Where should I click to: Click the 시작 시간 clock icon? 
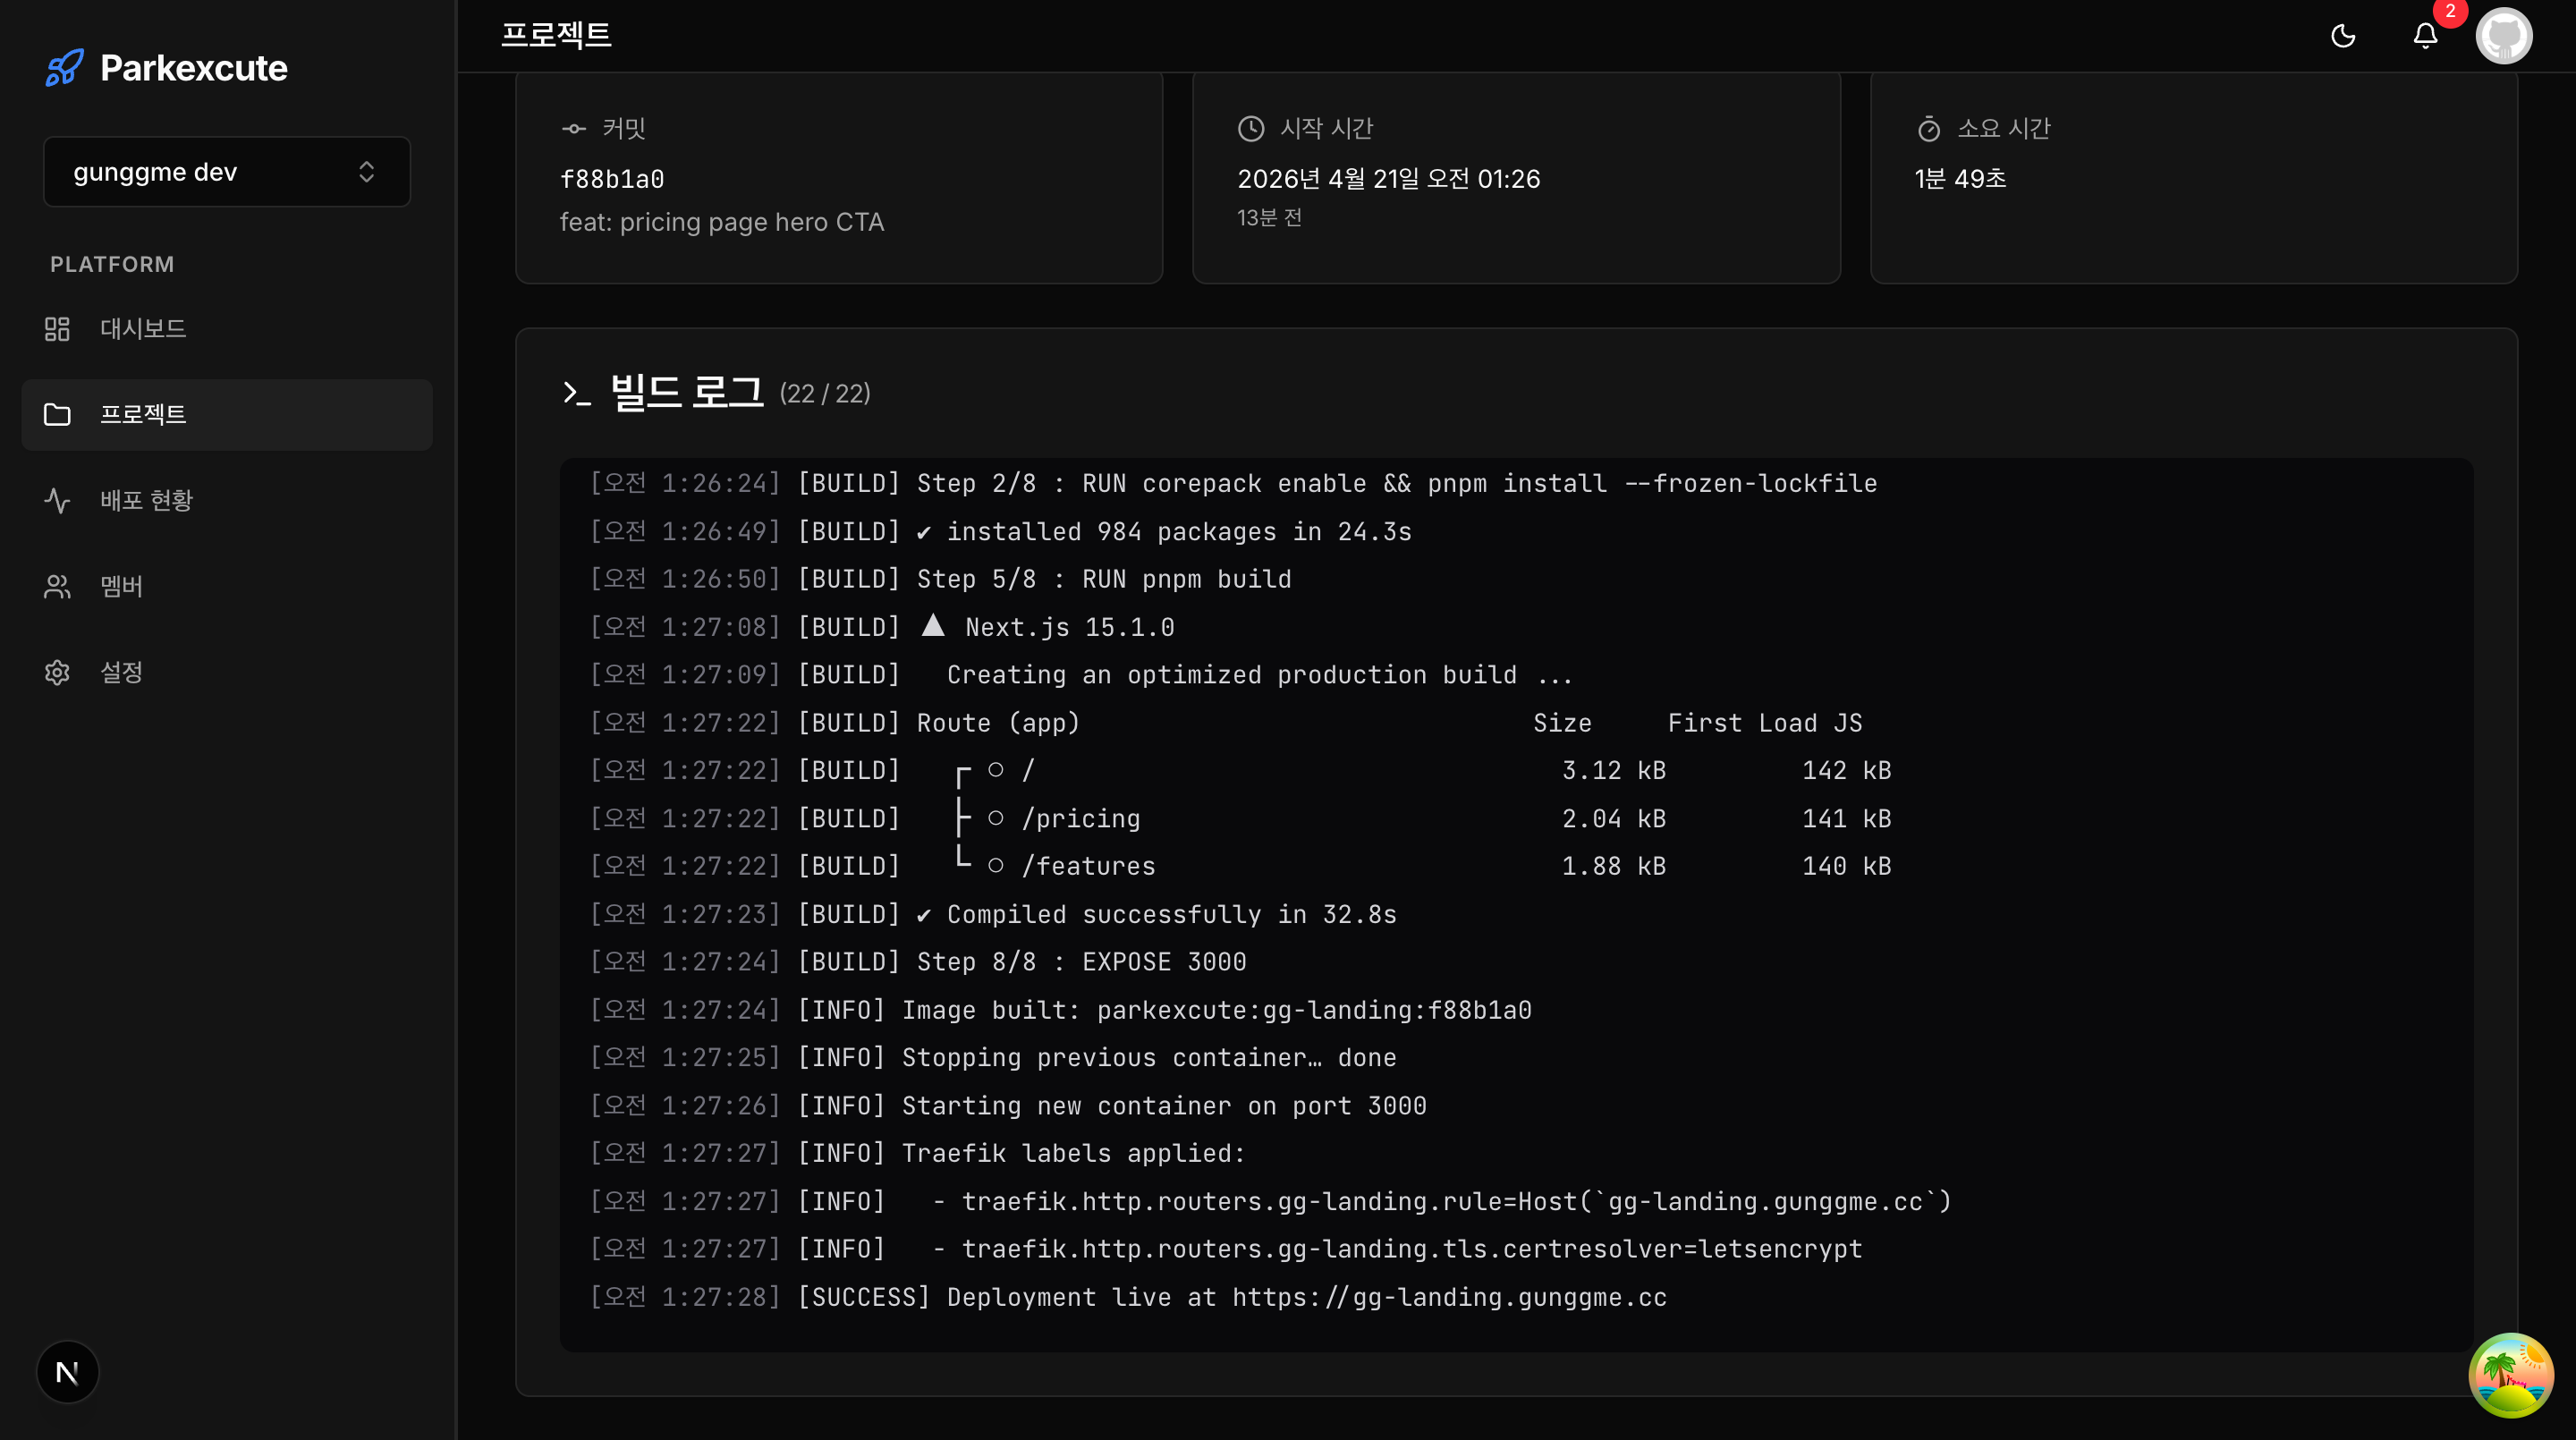(1251, 128)
